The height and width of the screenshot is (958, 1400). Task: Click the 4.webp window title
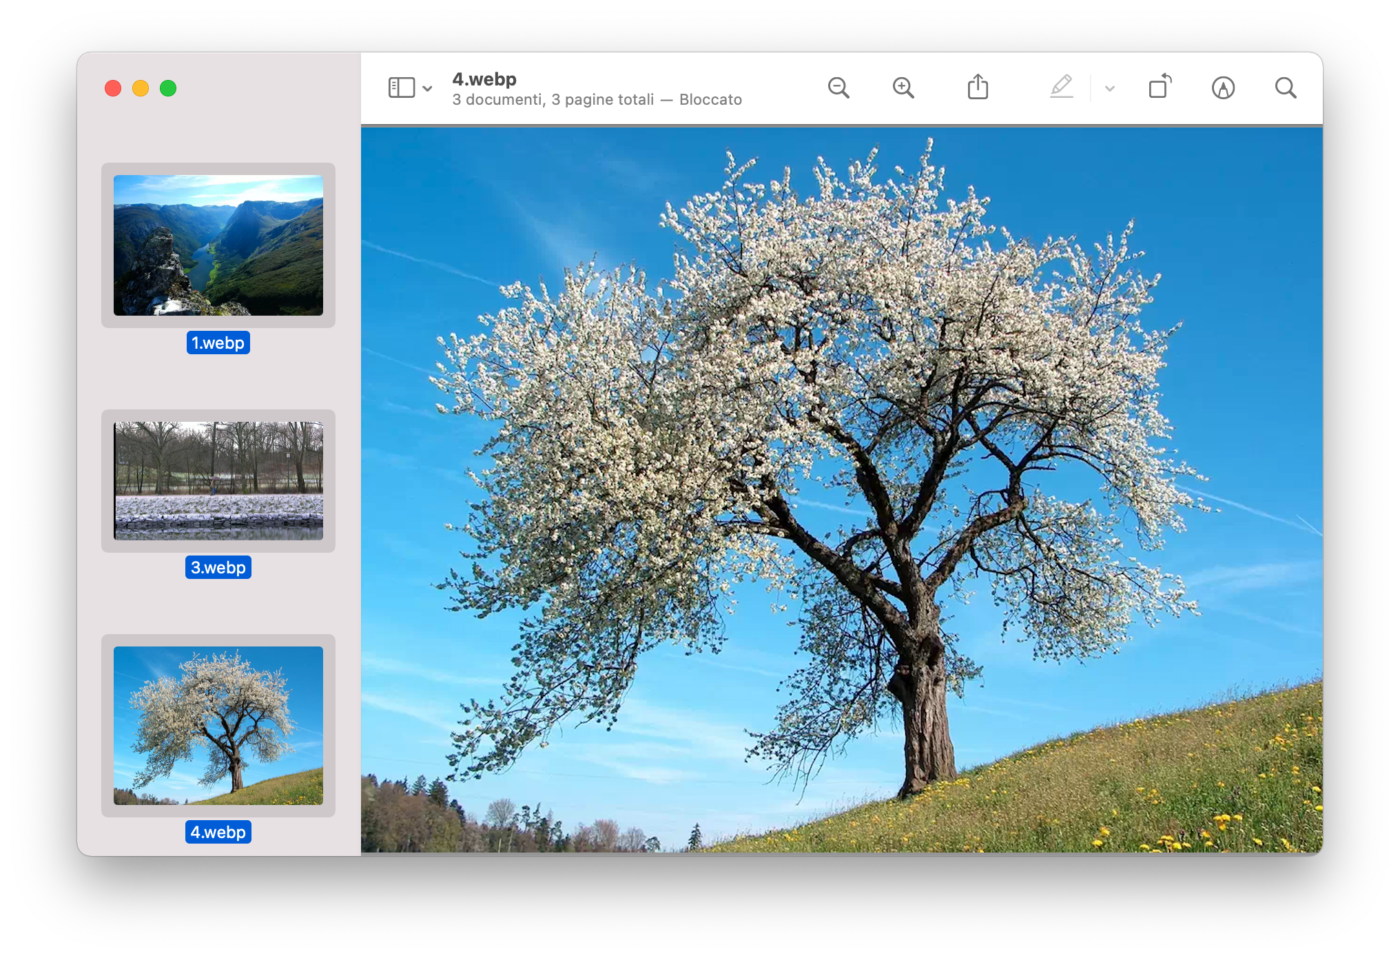(484, 79)
